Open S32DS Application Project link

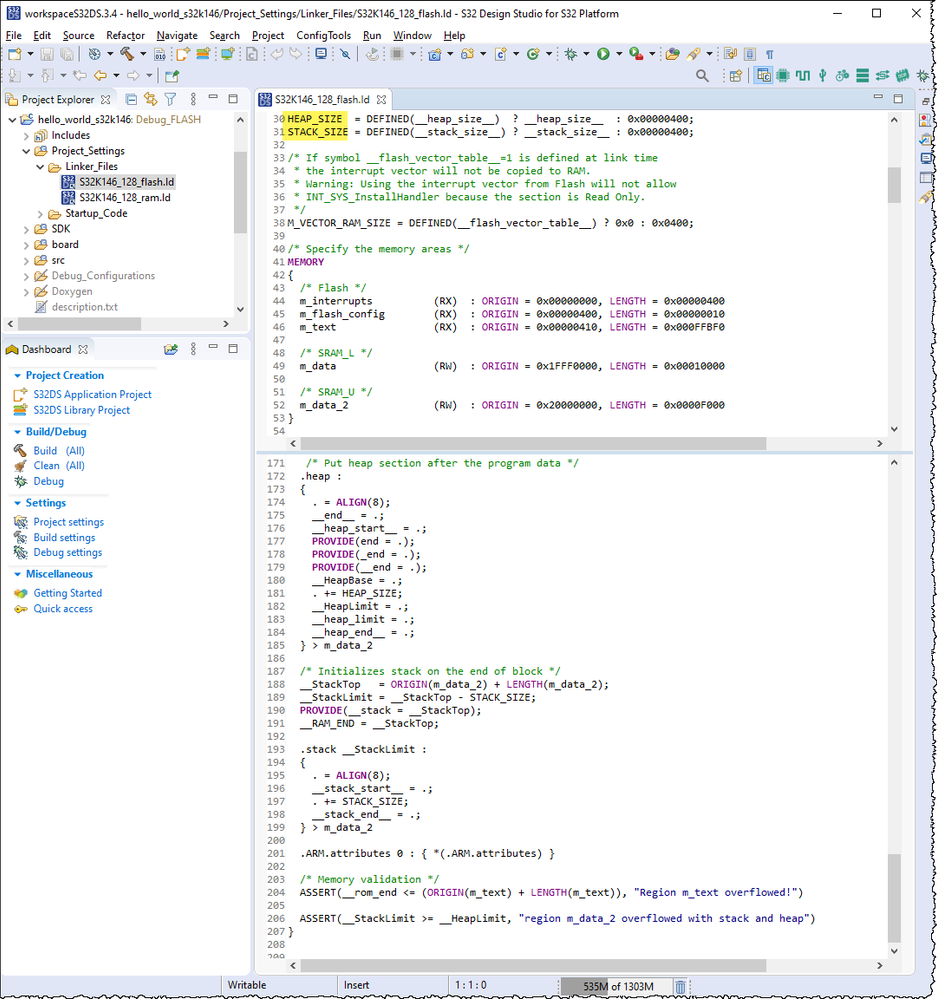(x=92, y=395)
